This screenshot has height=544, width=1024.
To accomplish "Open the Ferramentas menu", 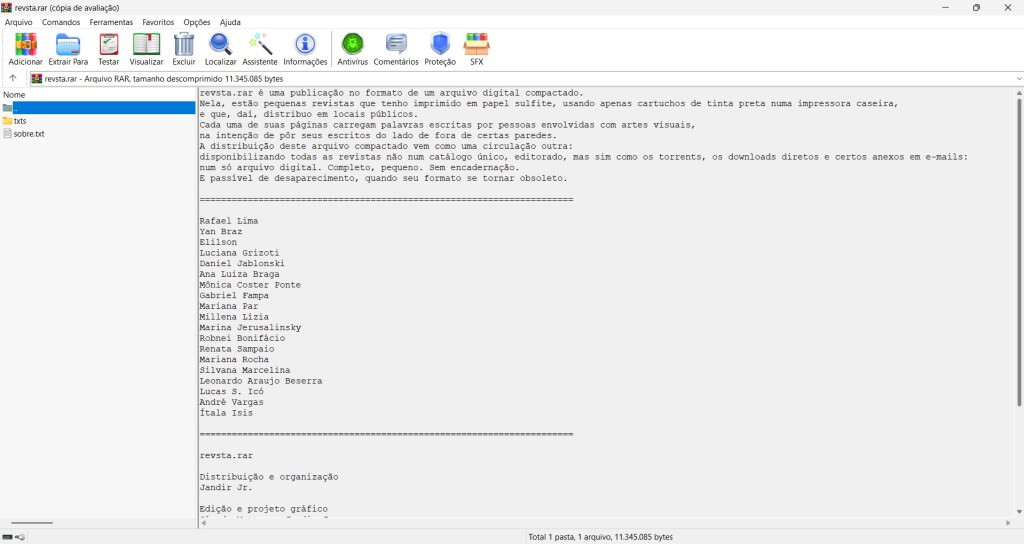I will coord(111,22).
